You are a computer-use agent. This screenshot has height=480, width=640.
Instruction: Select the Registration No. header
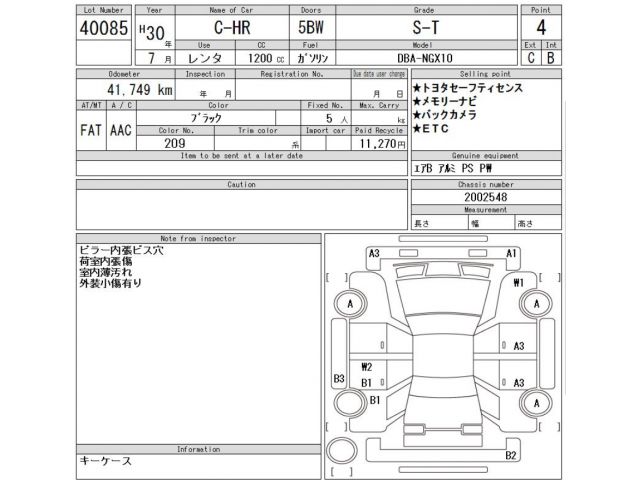click(292, 74)
